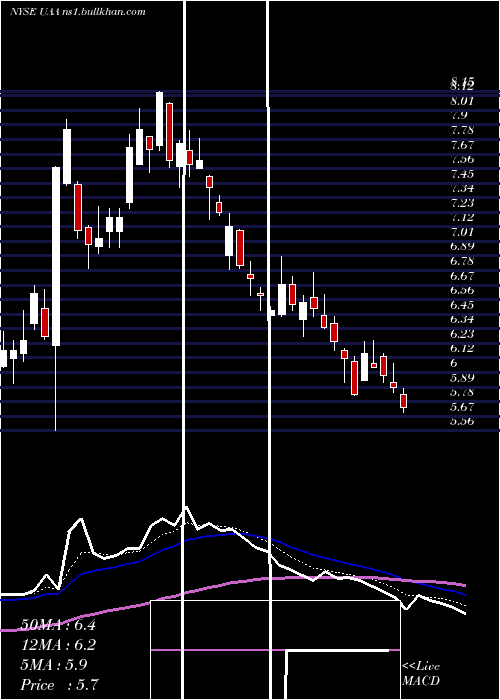Click the 7.23 price level label

[462, 203]
